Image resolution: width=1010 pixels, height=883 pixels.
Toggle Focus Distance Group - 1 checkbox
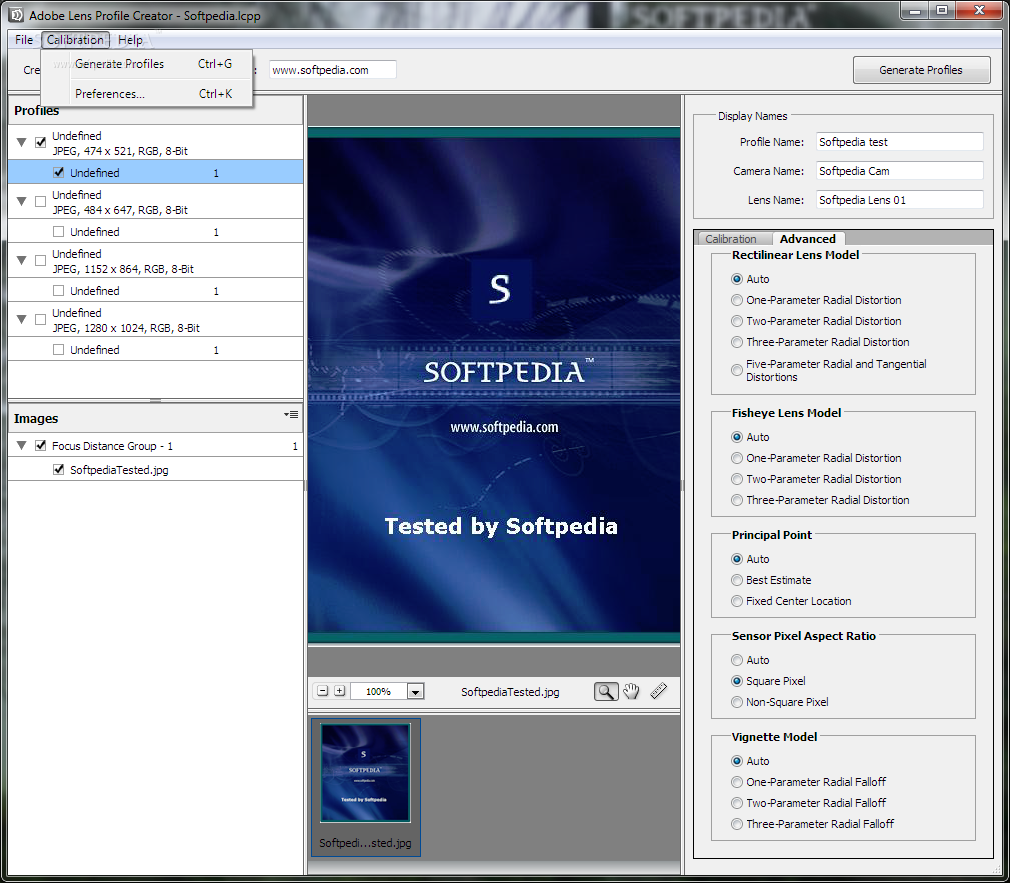[x=41, y=446]
